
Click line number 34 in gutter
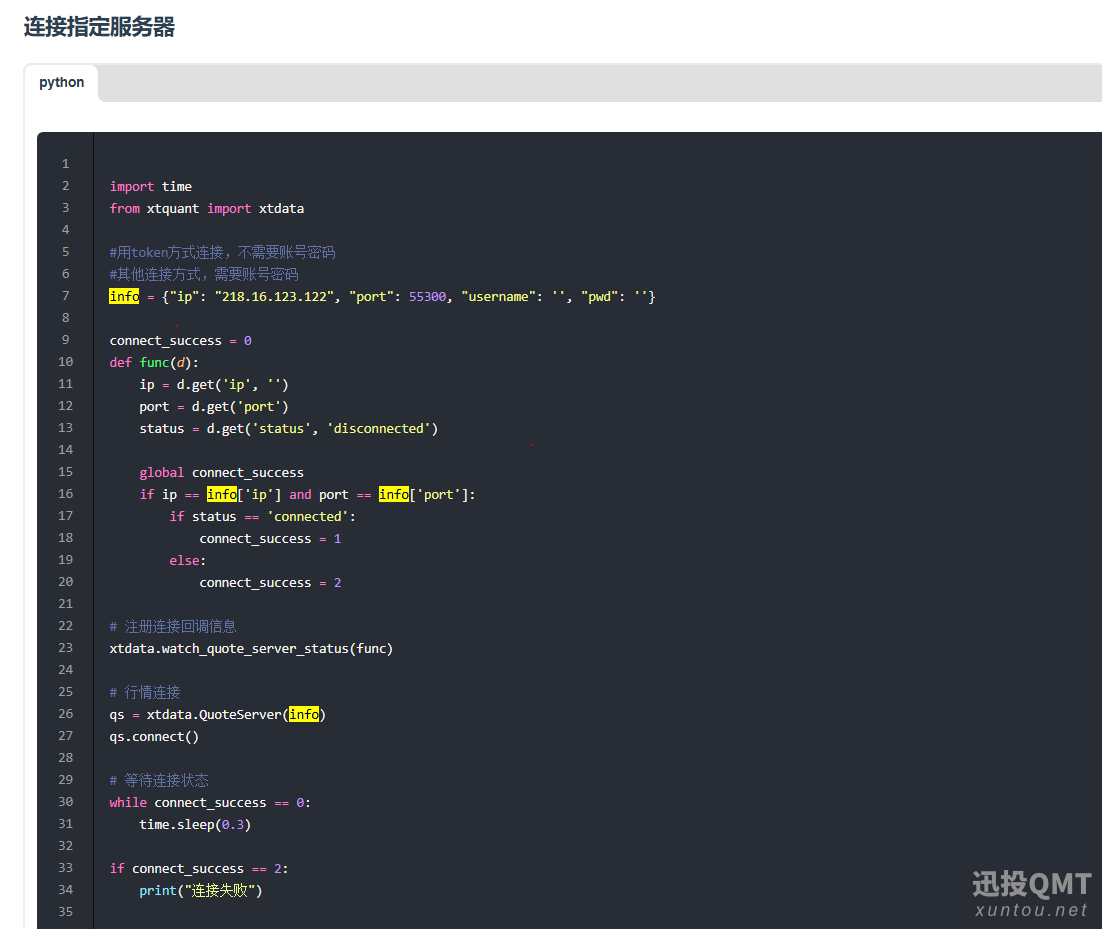point(65,890)
